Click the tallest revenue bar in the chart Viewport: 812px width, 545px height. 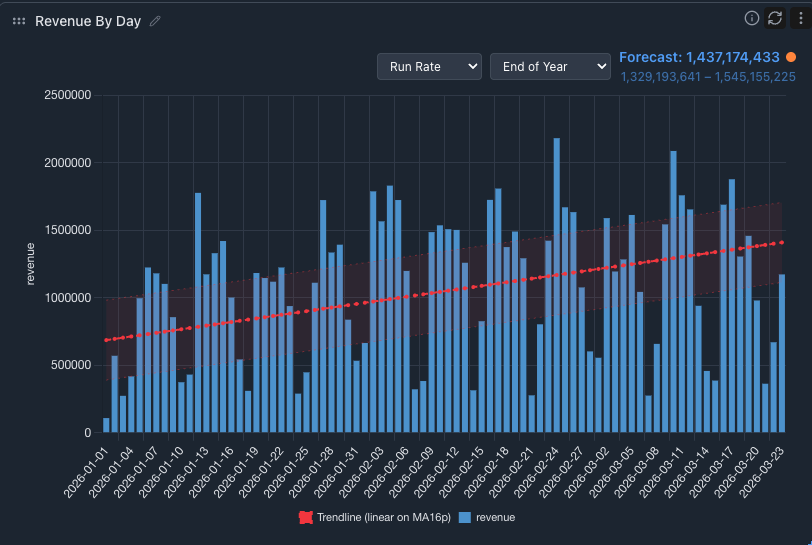[x=557, y=285]
